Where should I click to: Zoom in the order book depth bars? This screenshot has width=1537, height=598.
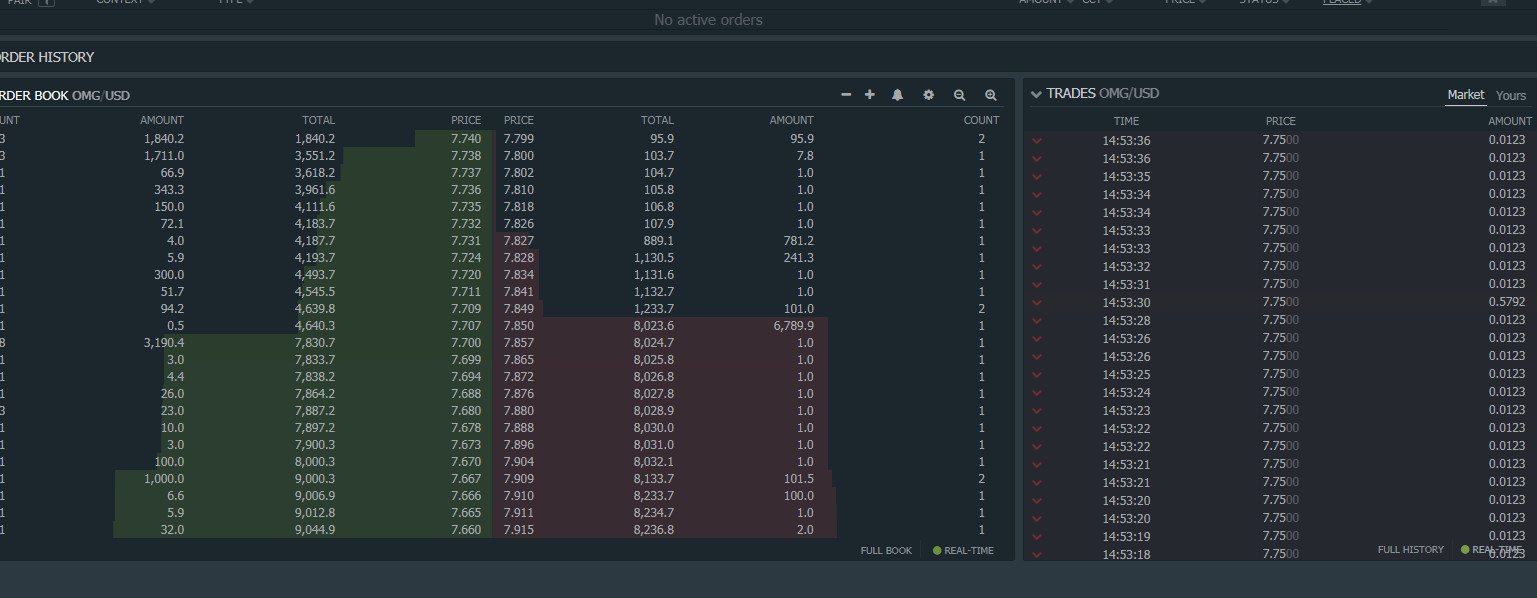coord(991,95)
